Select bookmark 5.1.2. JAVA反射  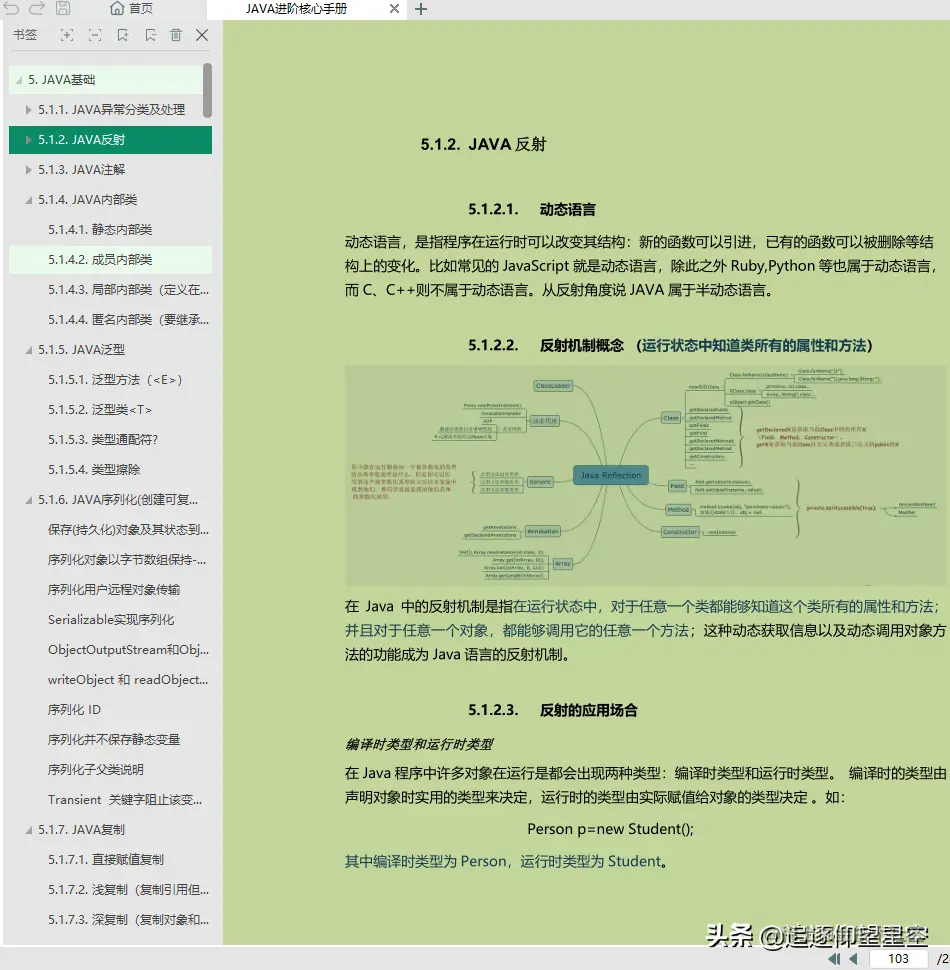click(x=82, y=140)
